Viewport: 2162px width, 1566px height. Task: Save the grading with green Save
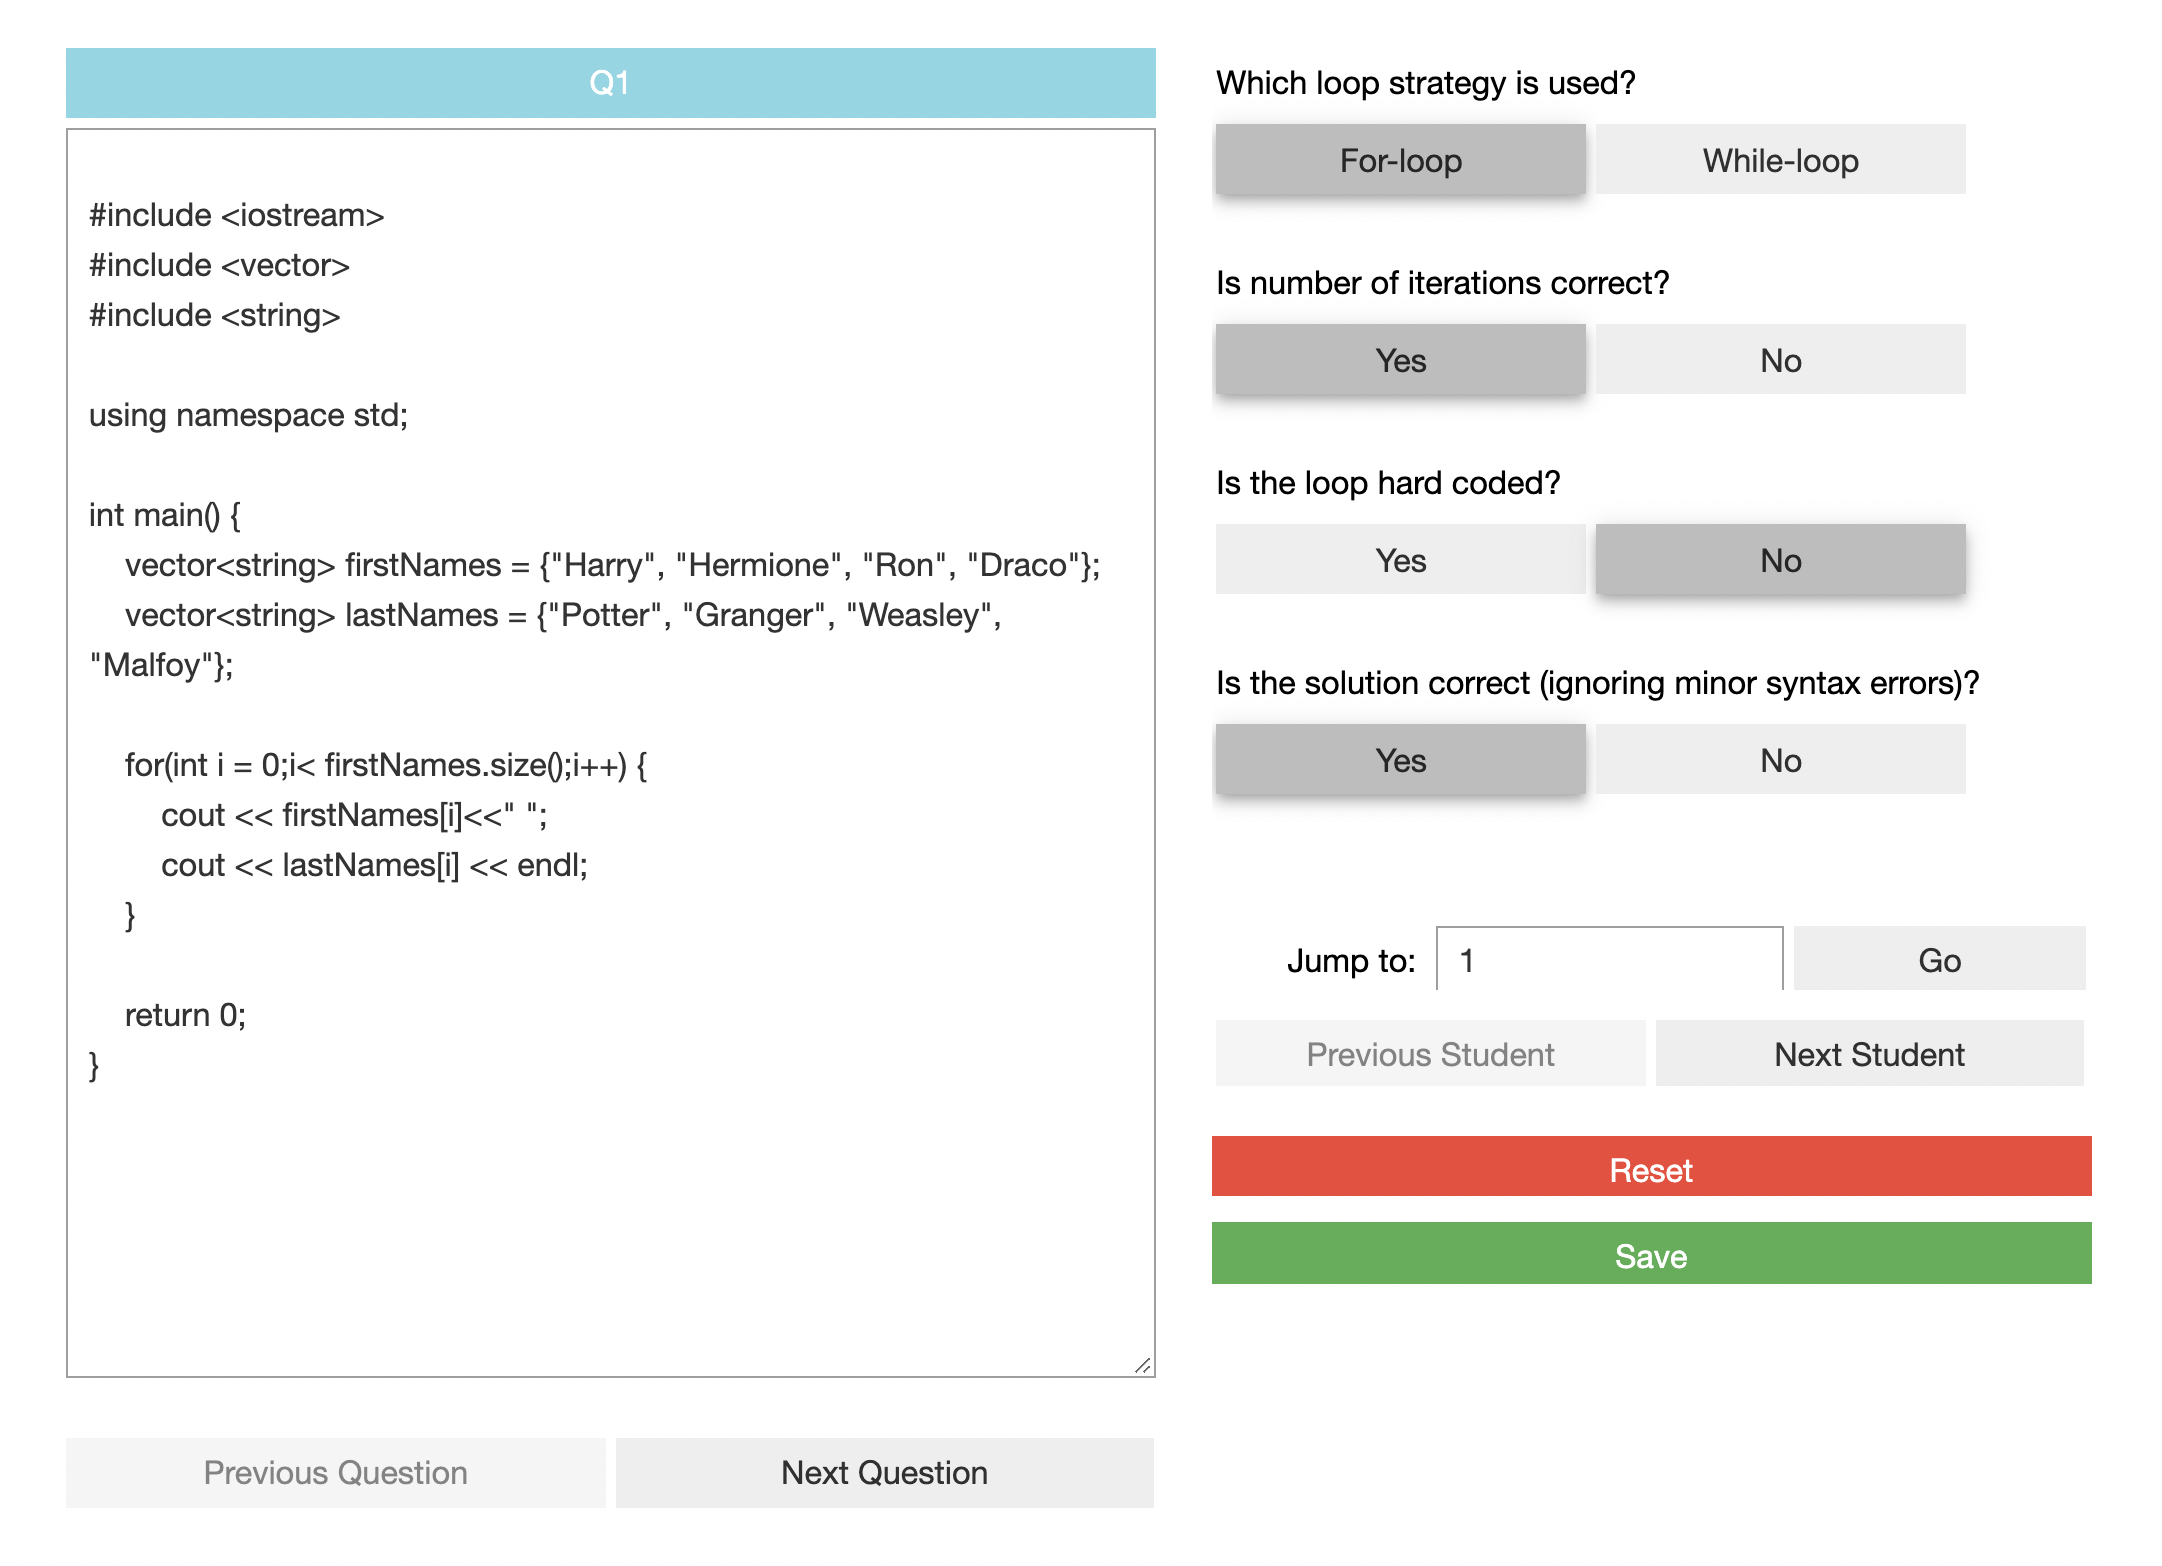click(1651, 1254)
